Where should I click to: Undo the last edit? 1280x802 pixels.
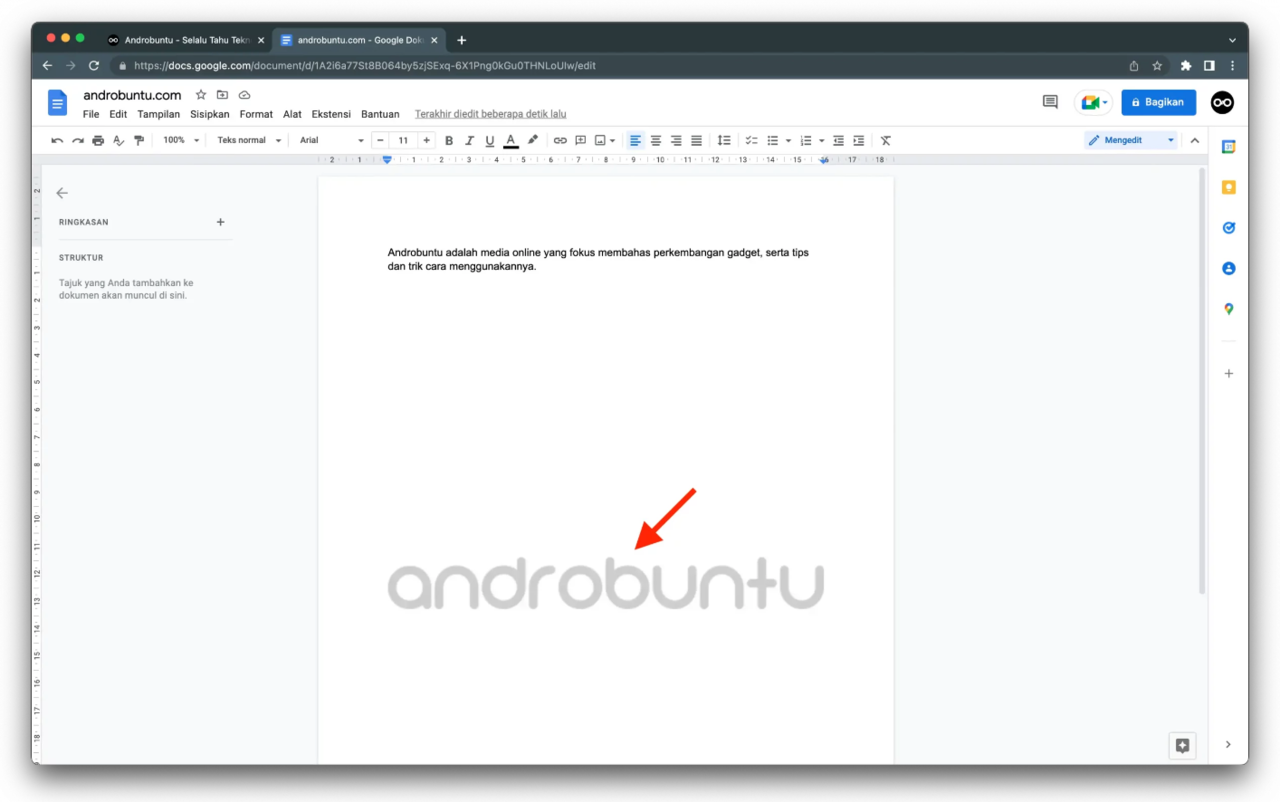click(57, 141)
